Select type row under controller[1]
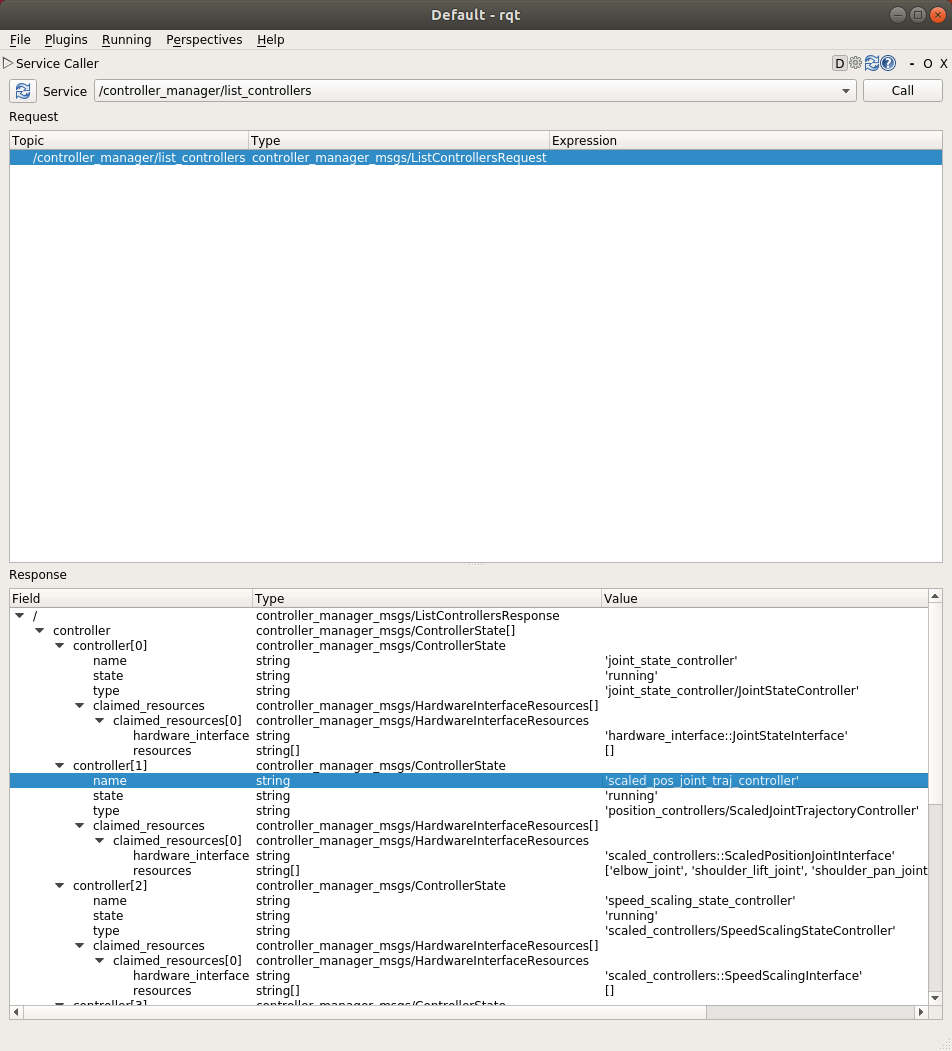The width and height of the screenshot is (952, 1051). tap(469, 810)
